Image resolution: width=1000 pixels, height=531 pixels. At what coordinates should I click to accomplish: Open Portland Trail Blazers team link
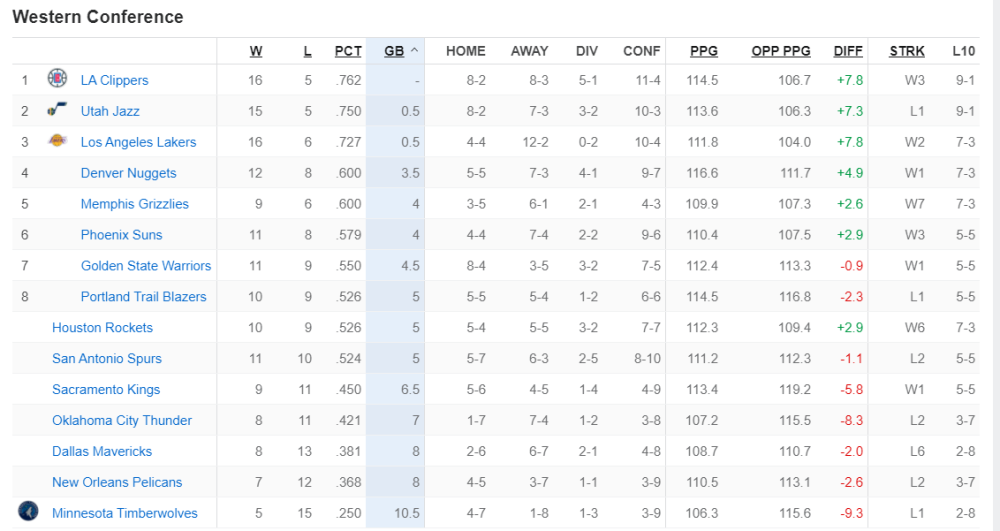[x=143, y=296]
